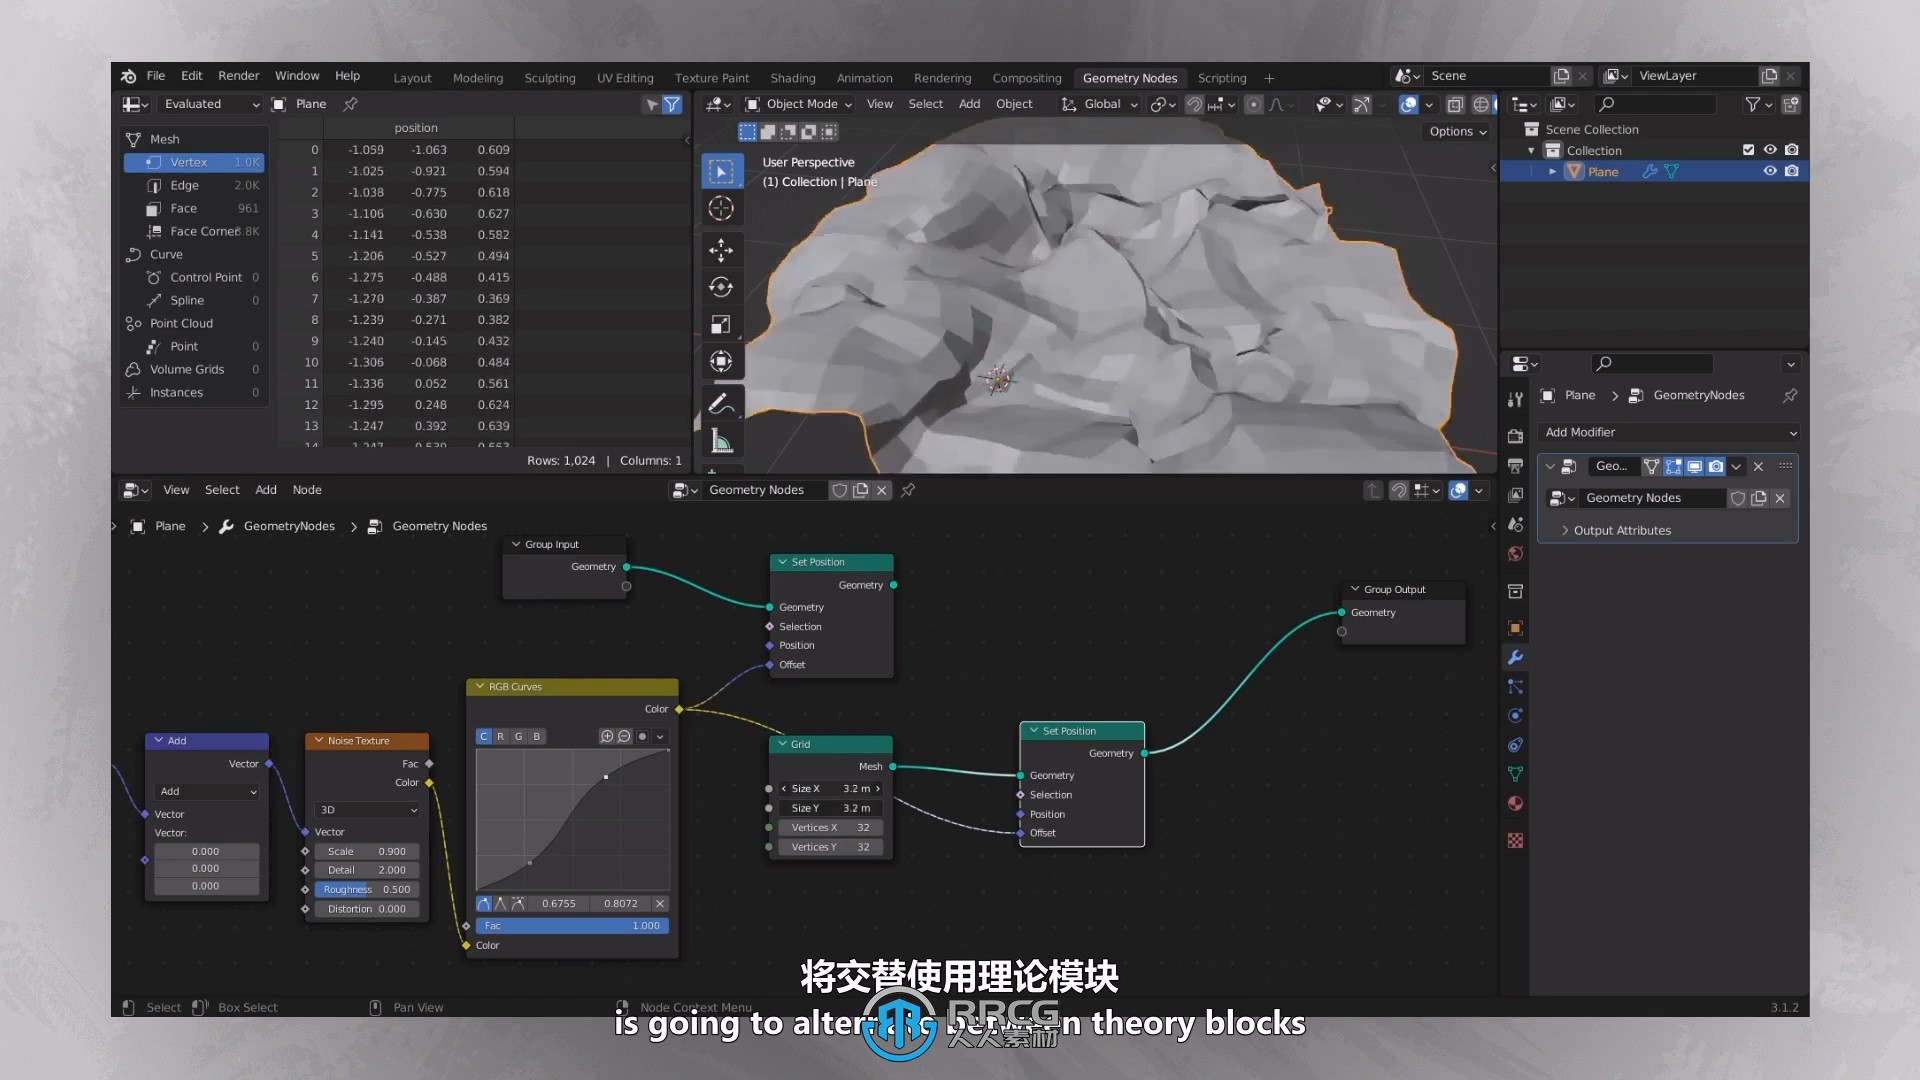Open the Add Modifier dropdown
This screenshot has width=1920, height=1080.
[1669, 432]
